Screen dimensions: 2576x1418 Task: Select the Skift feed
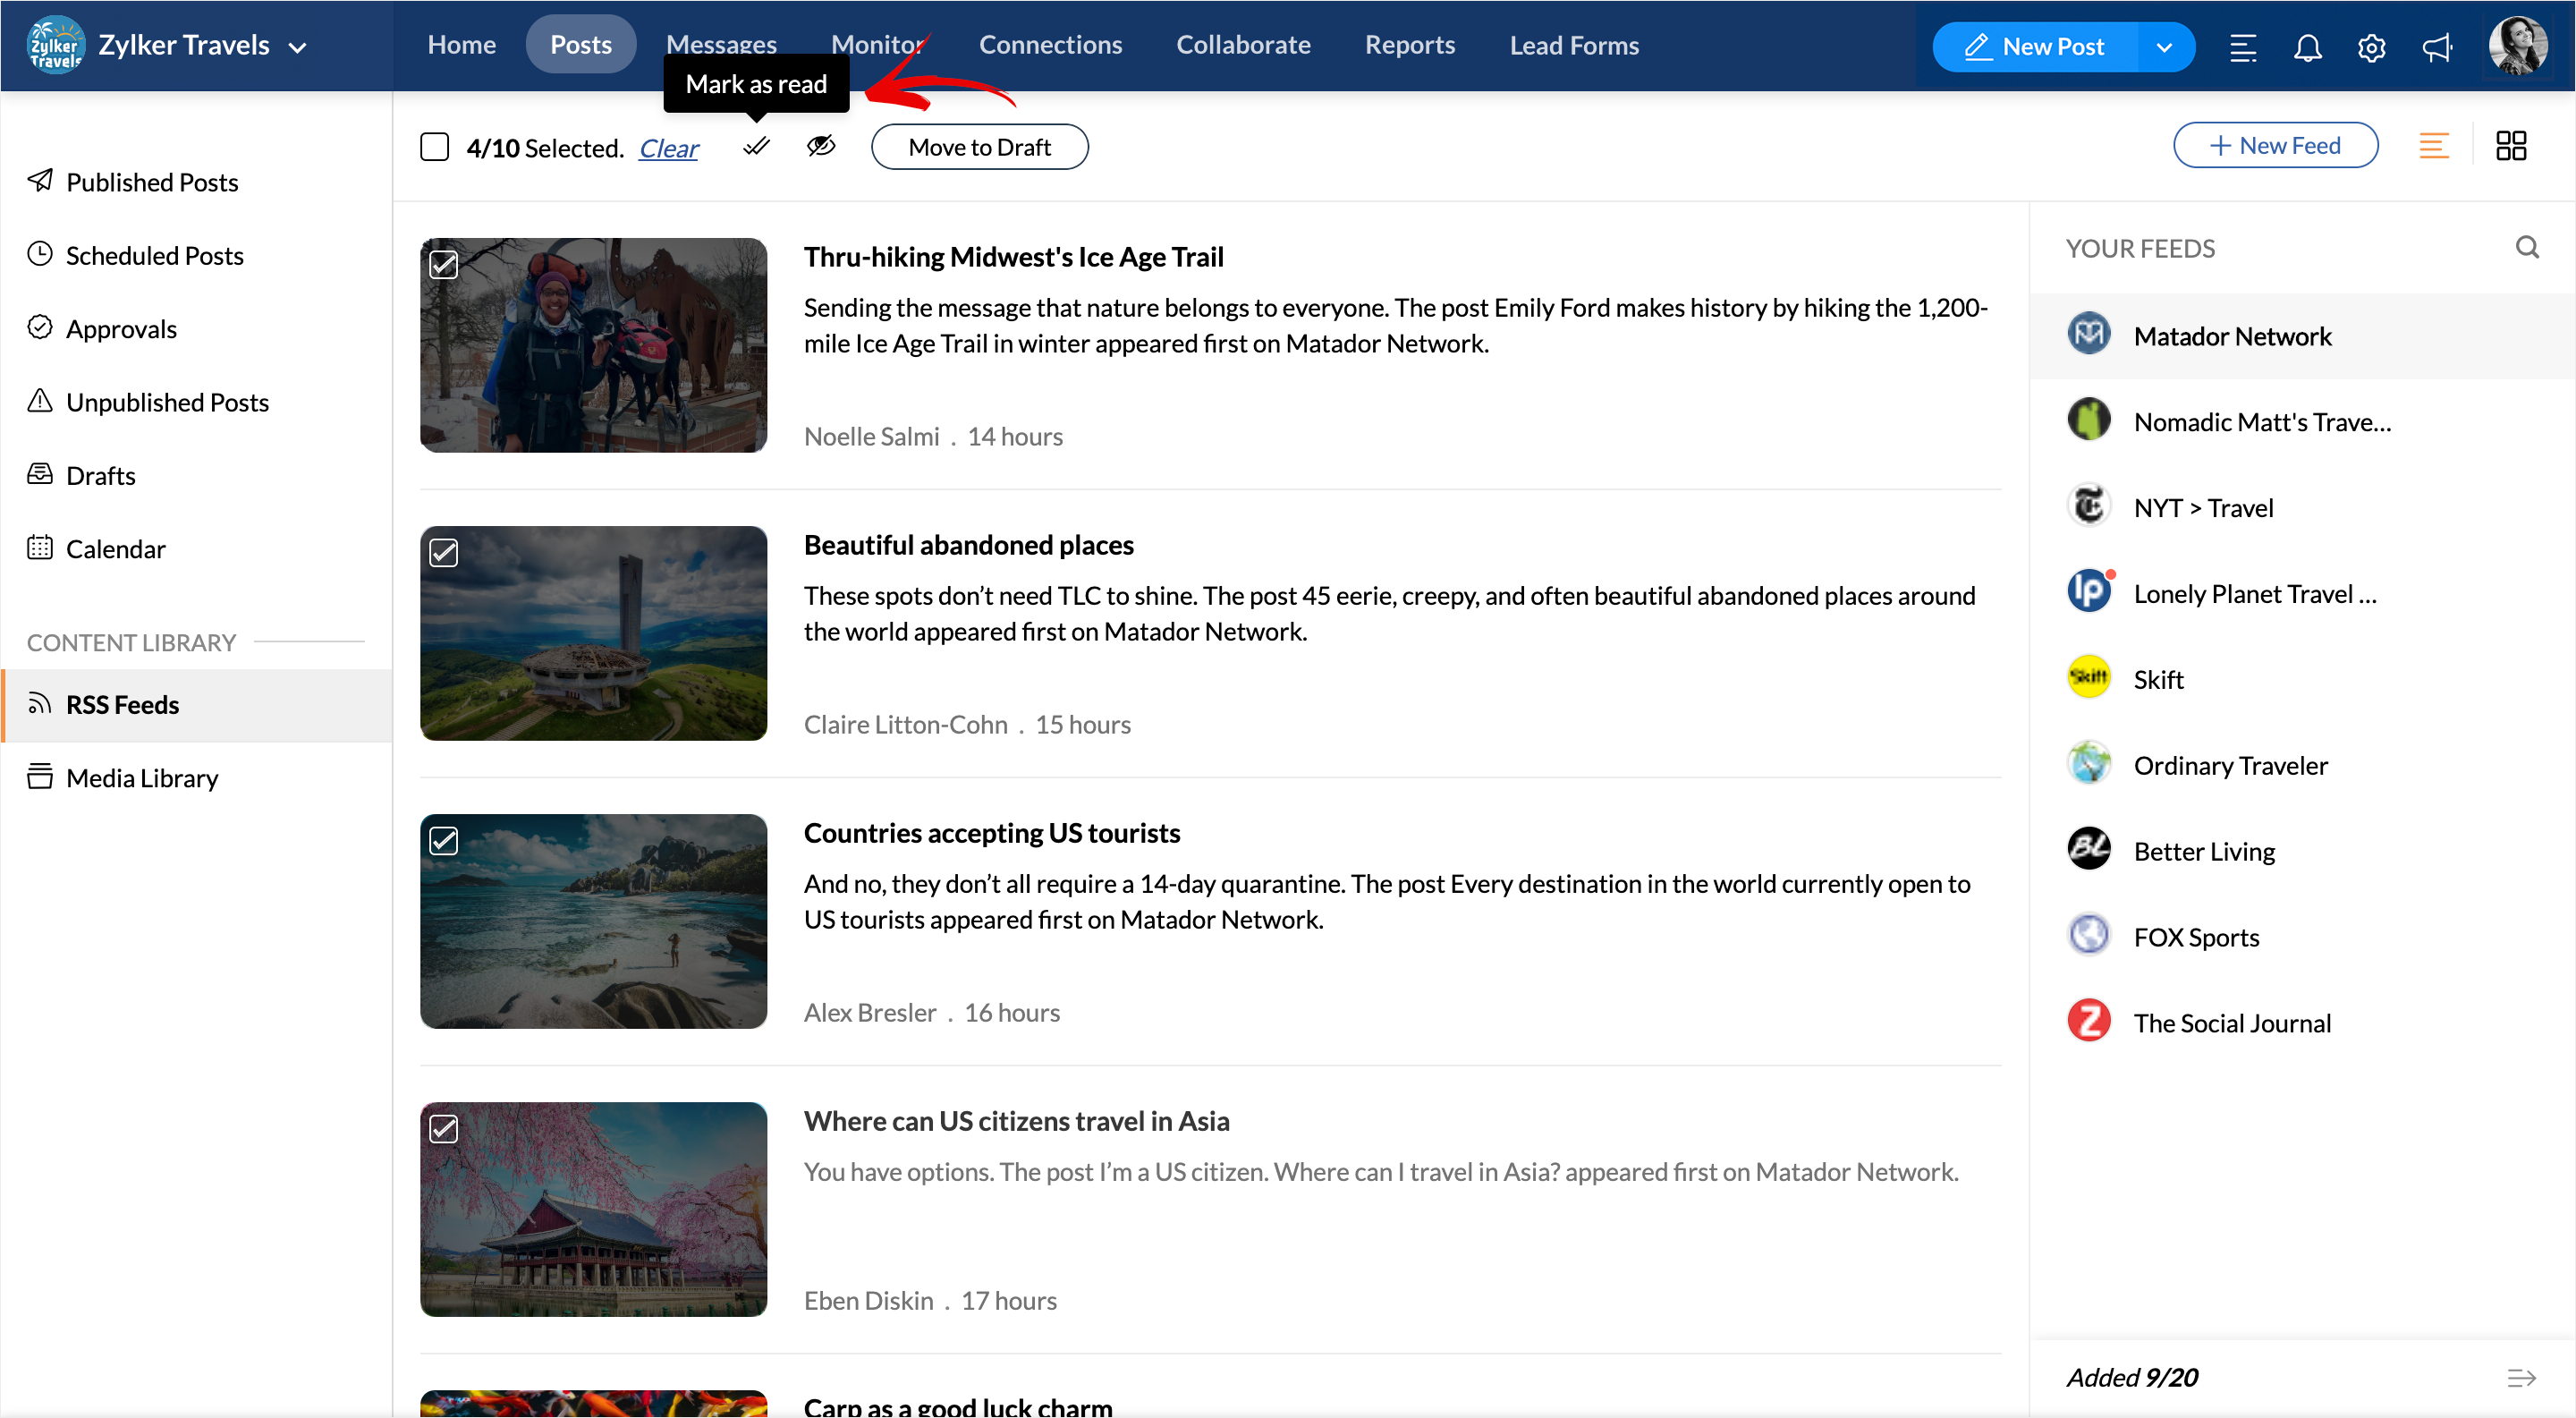point(2158,680)
